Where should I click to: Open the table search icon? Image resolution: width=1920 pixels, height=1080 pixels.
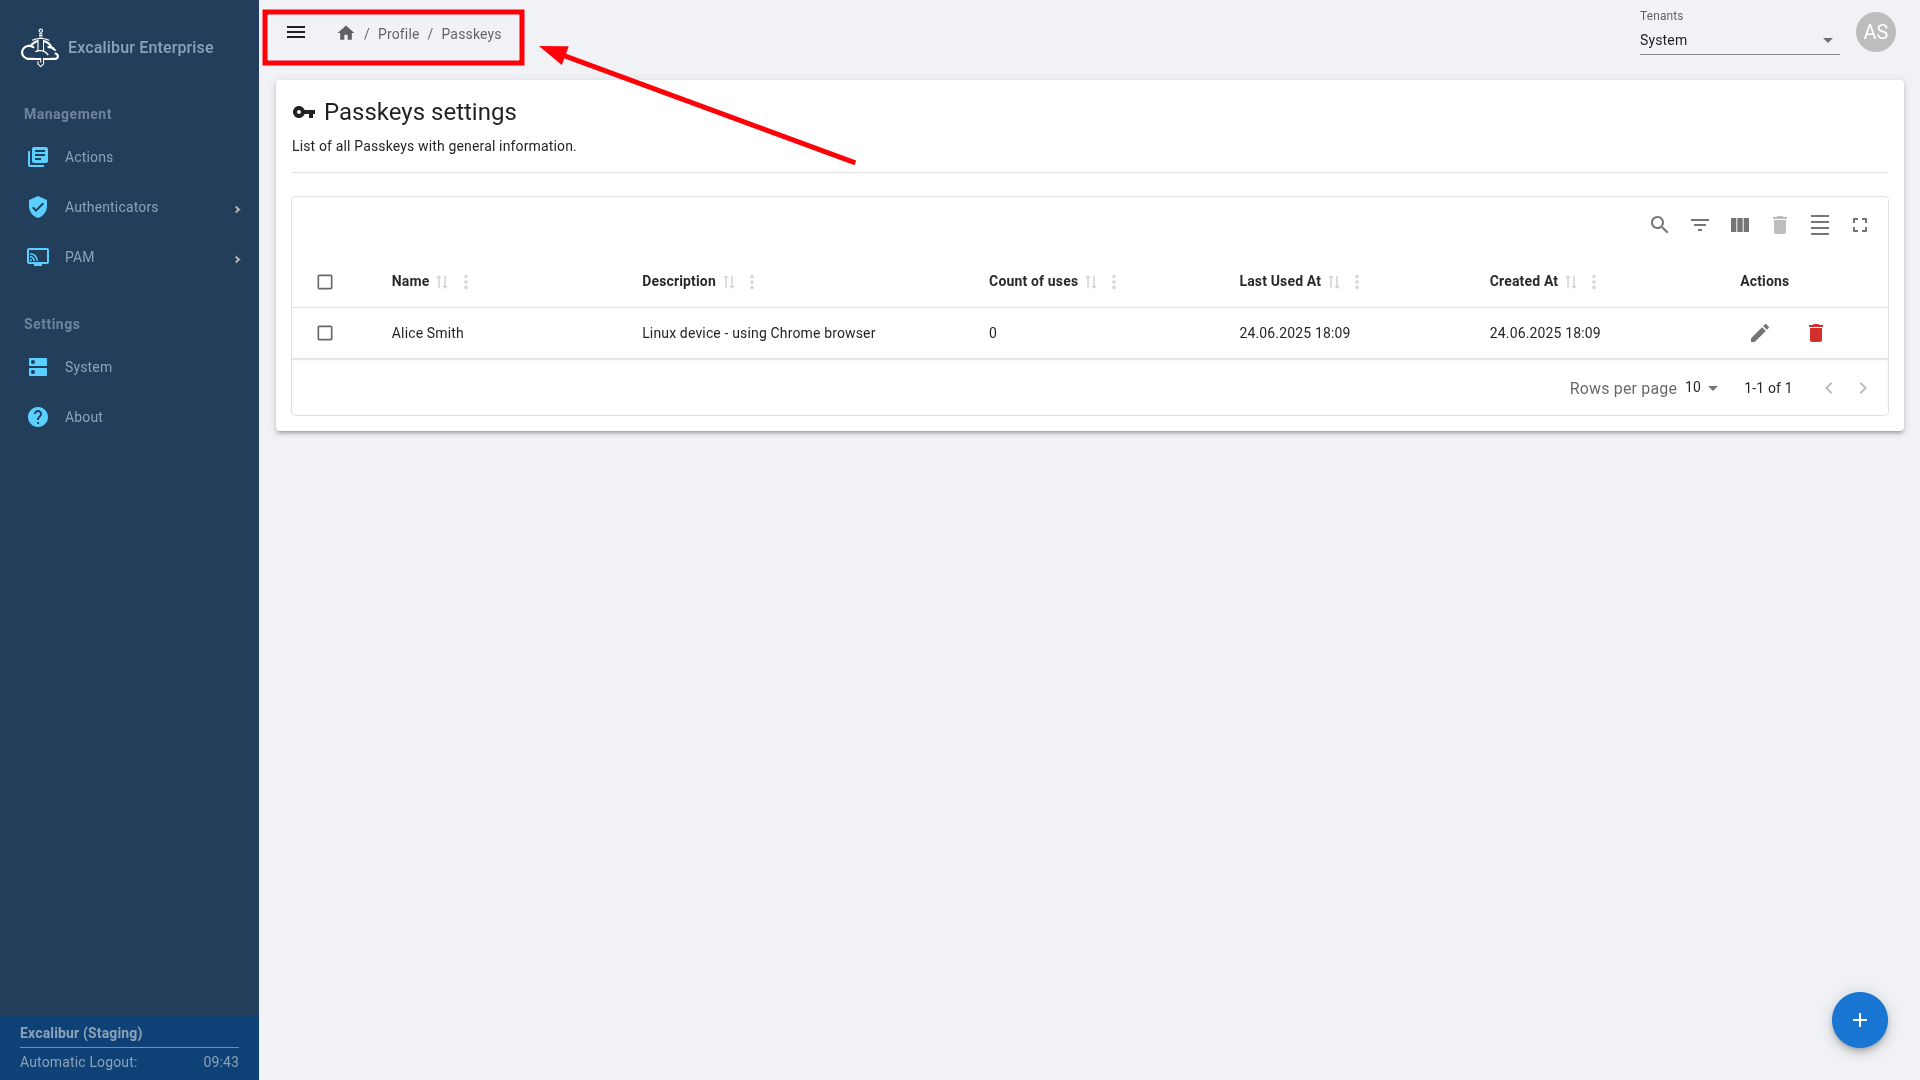[x=1659, y=225]
